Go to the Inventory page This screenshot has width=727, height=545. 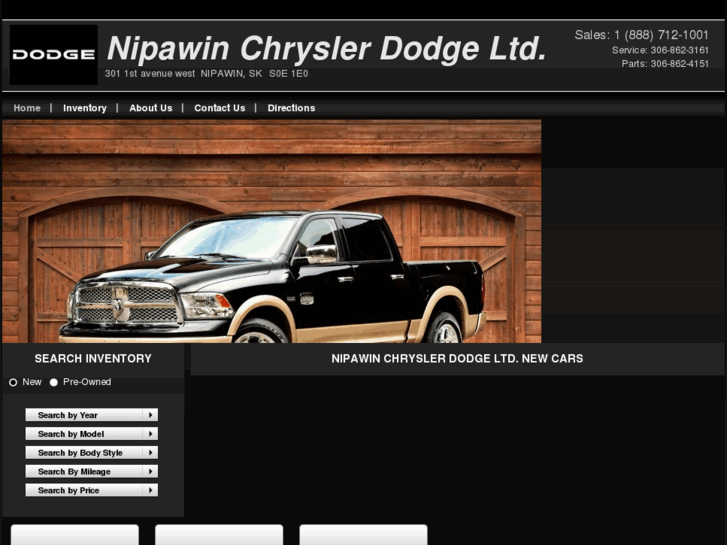tap(85, 108)
